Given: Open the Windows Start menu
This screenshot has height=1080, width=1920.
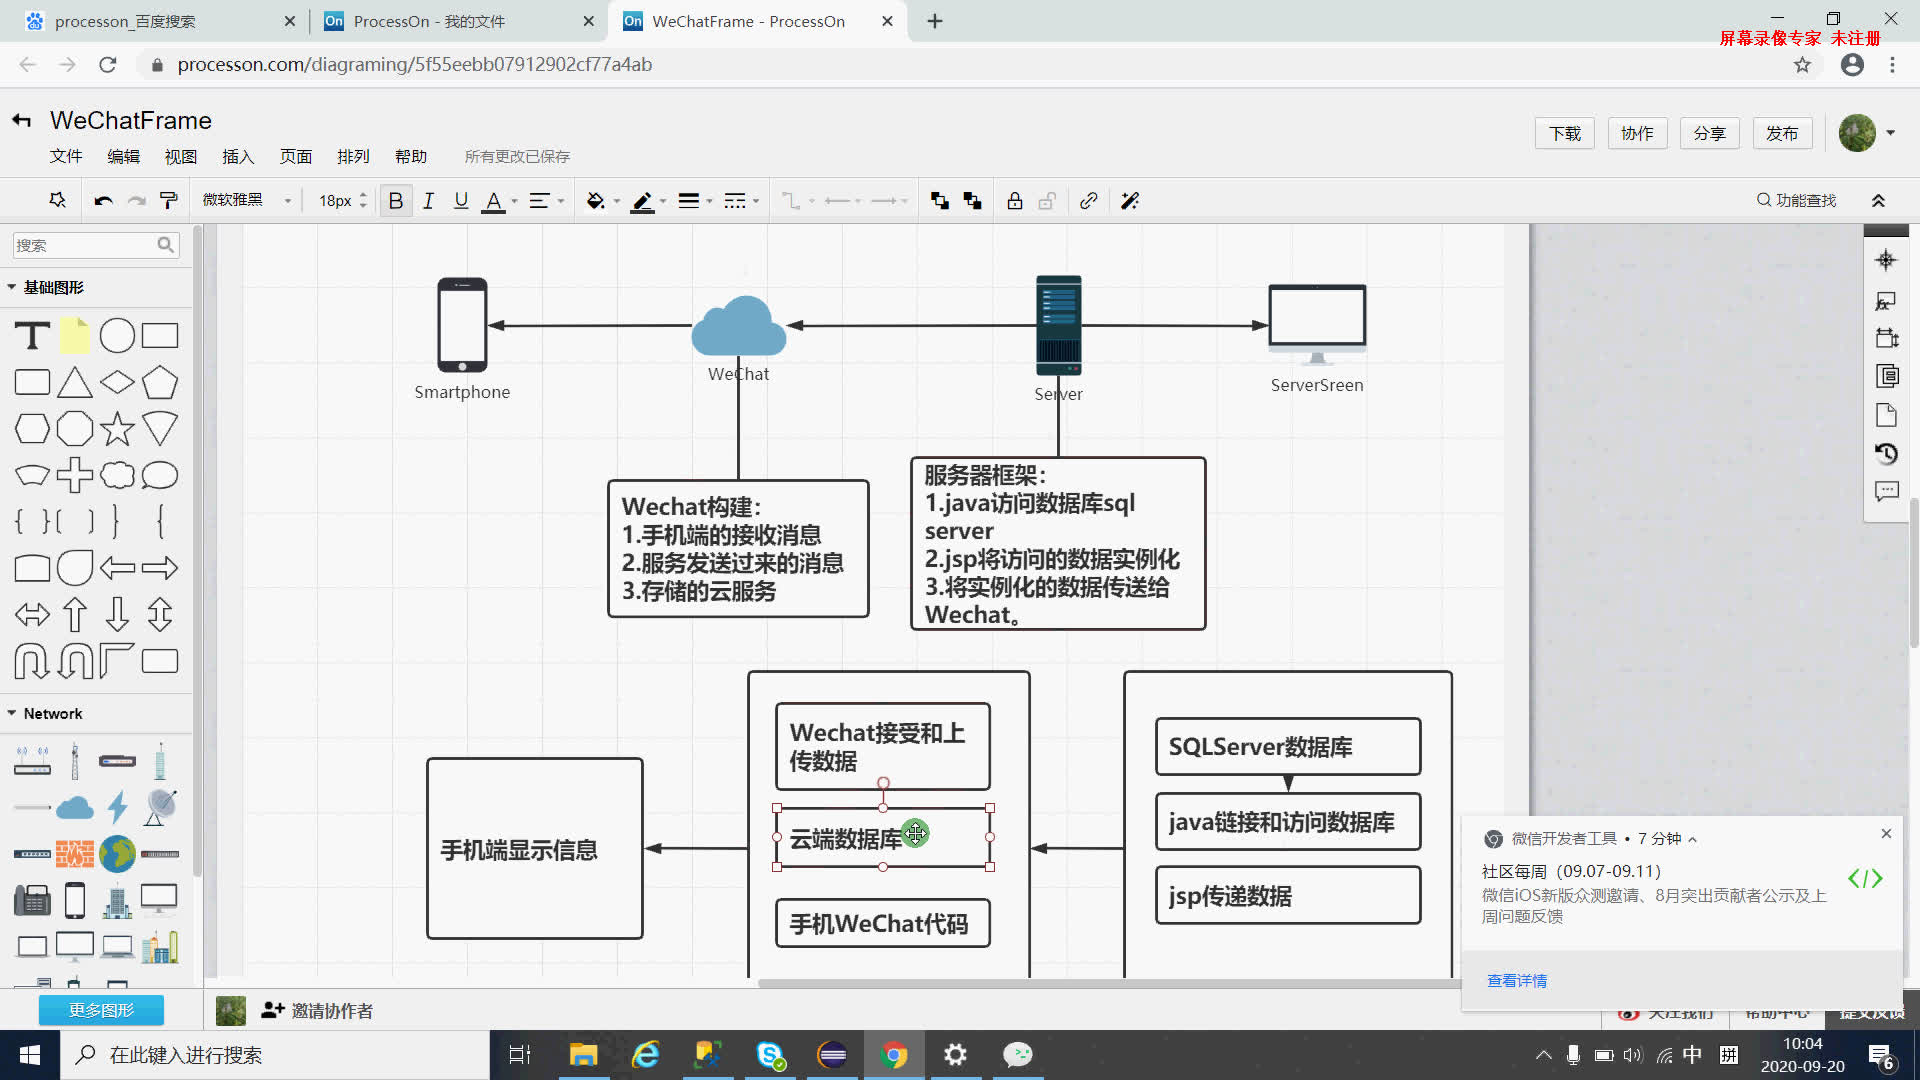Looking at the screenshot, I should click(30, 1055).
